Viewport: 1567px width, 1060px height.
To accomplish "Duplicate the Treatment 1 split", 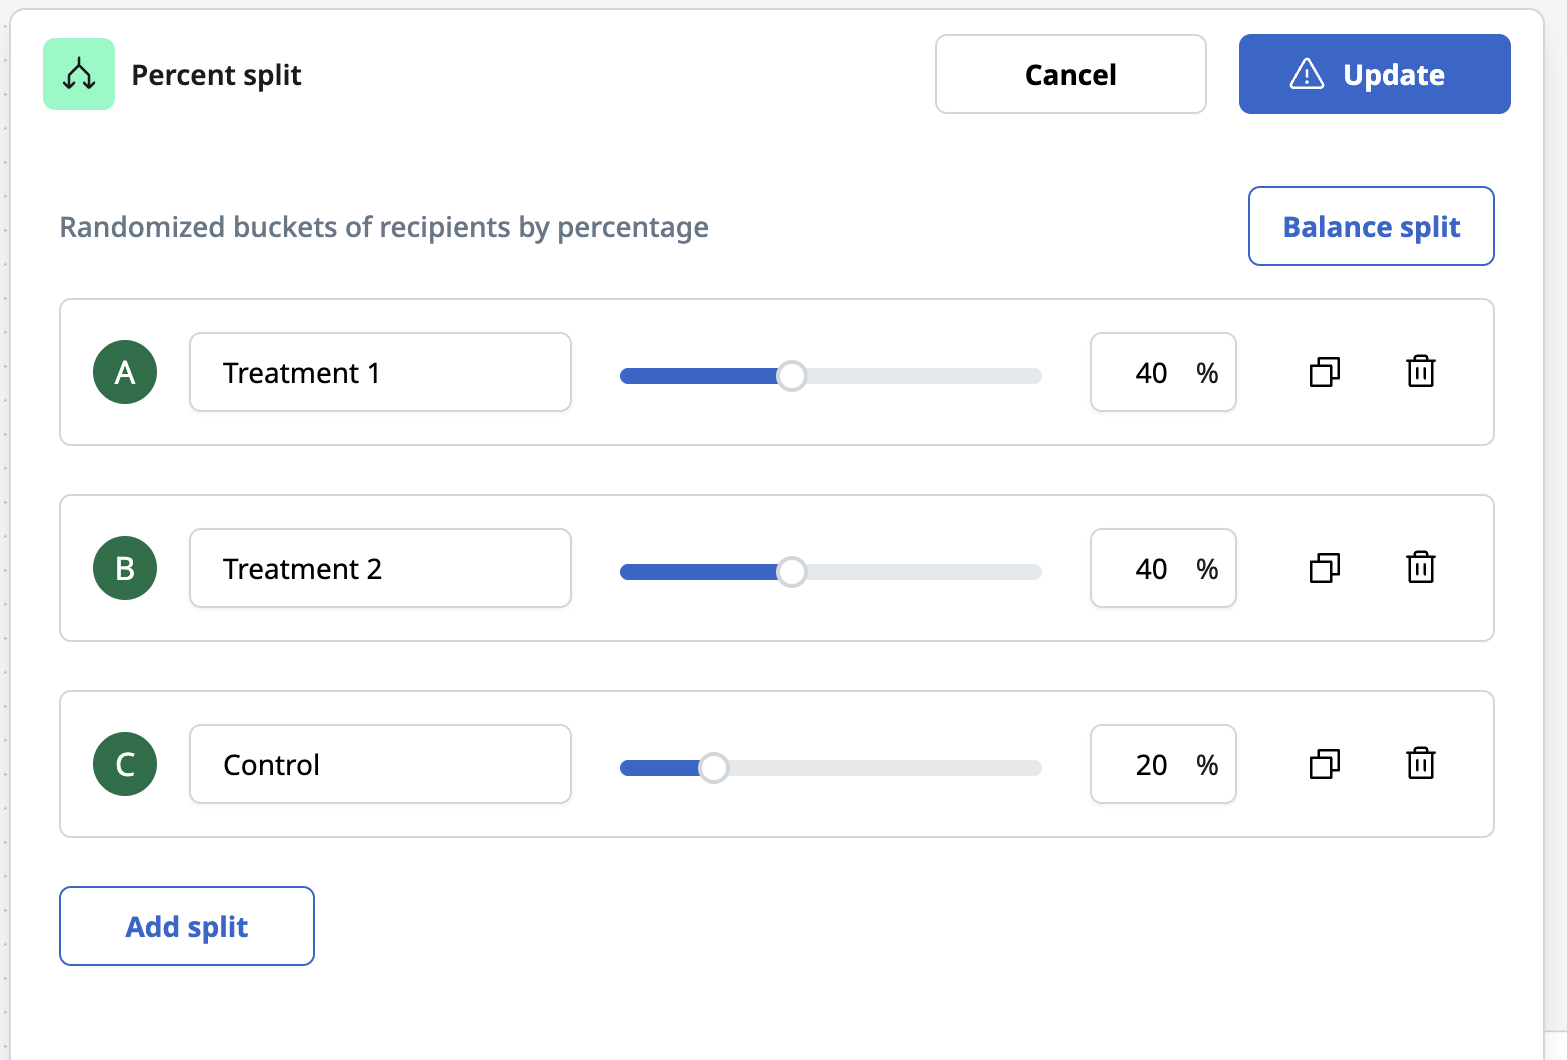I will click(1325, 372).
